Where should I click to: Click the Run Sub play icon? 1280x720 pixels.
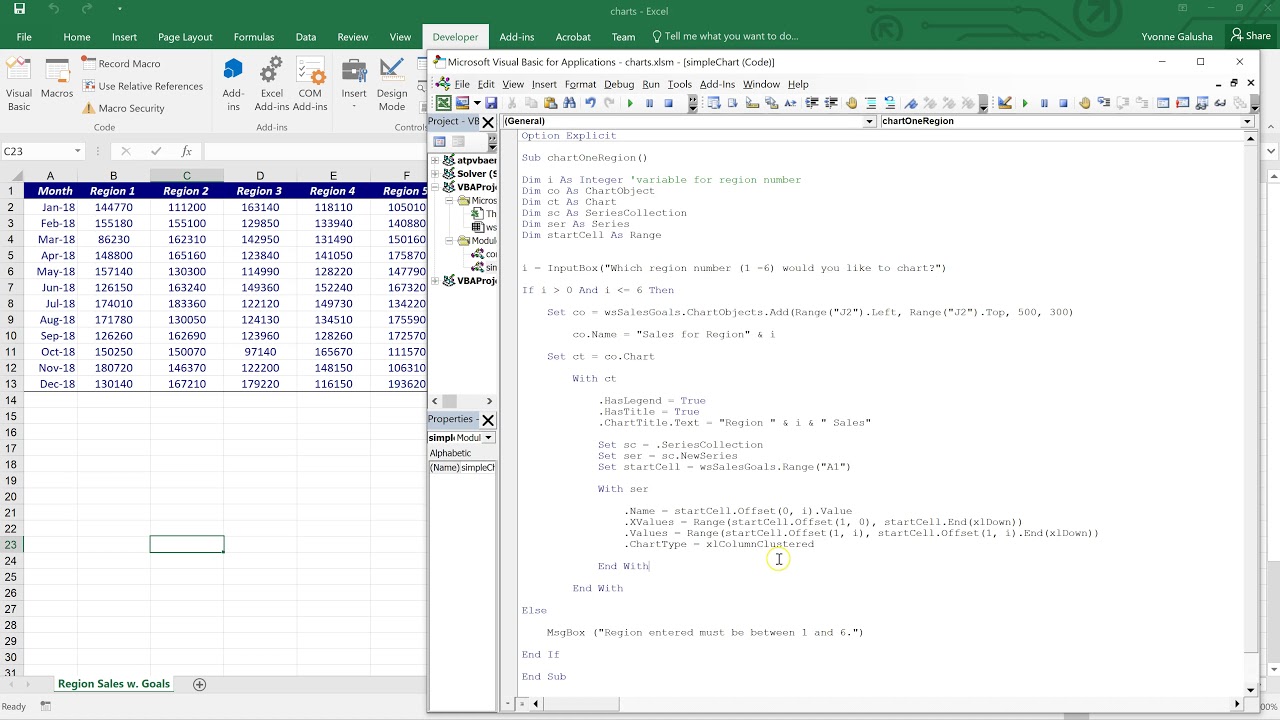(630, 103)
